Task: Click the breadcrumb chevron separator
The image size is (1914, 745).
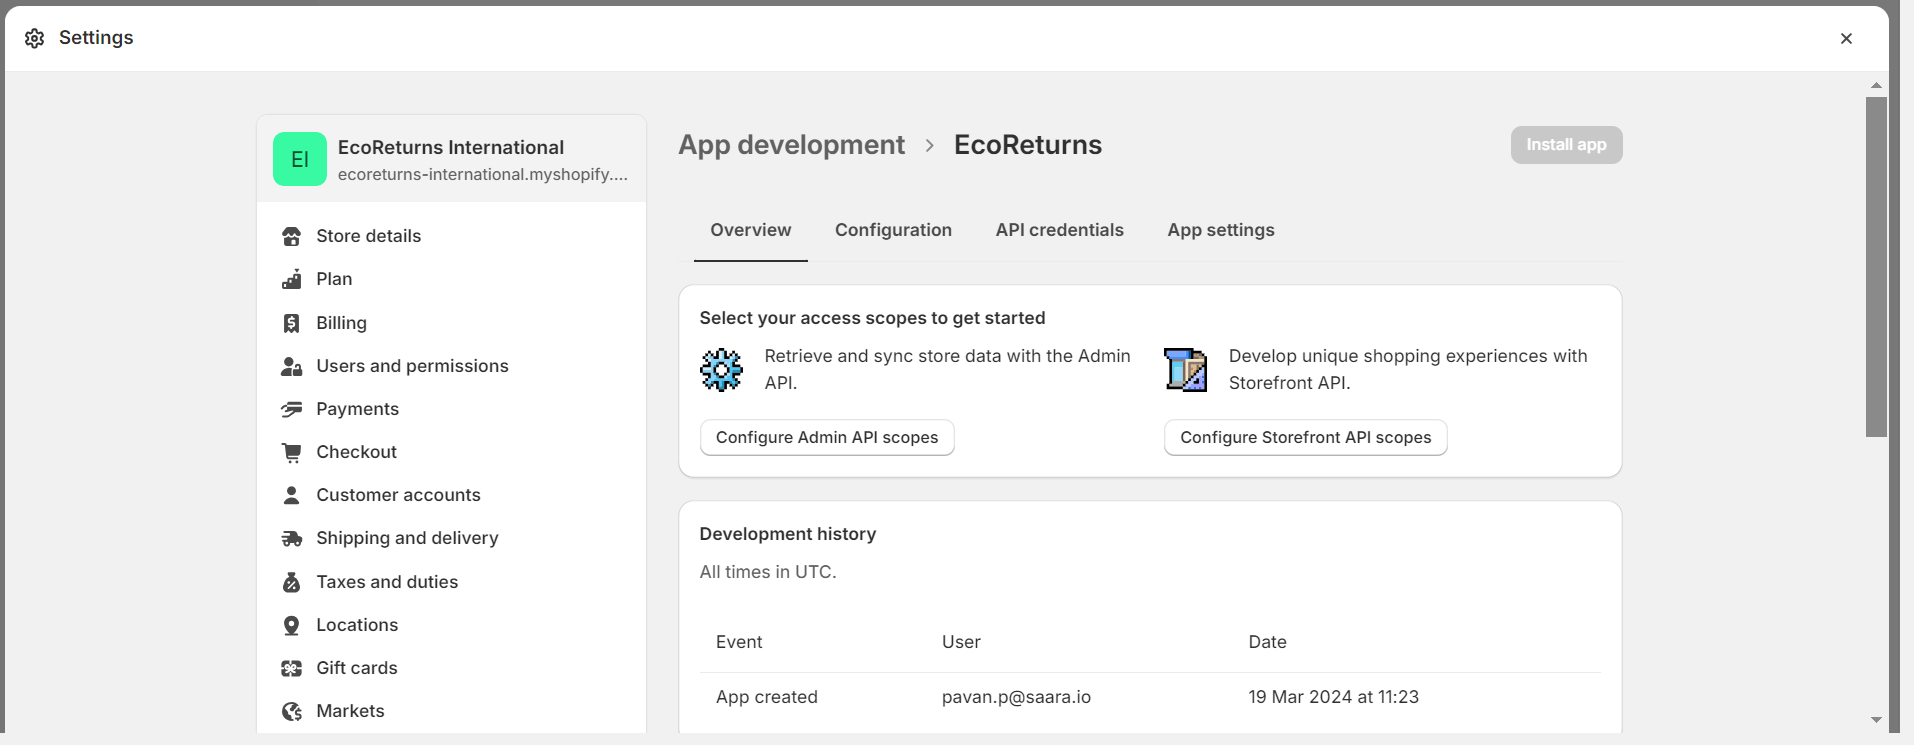Action: (929, 146)
